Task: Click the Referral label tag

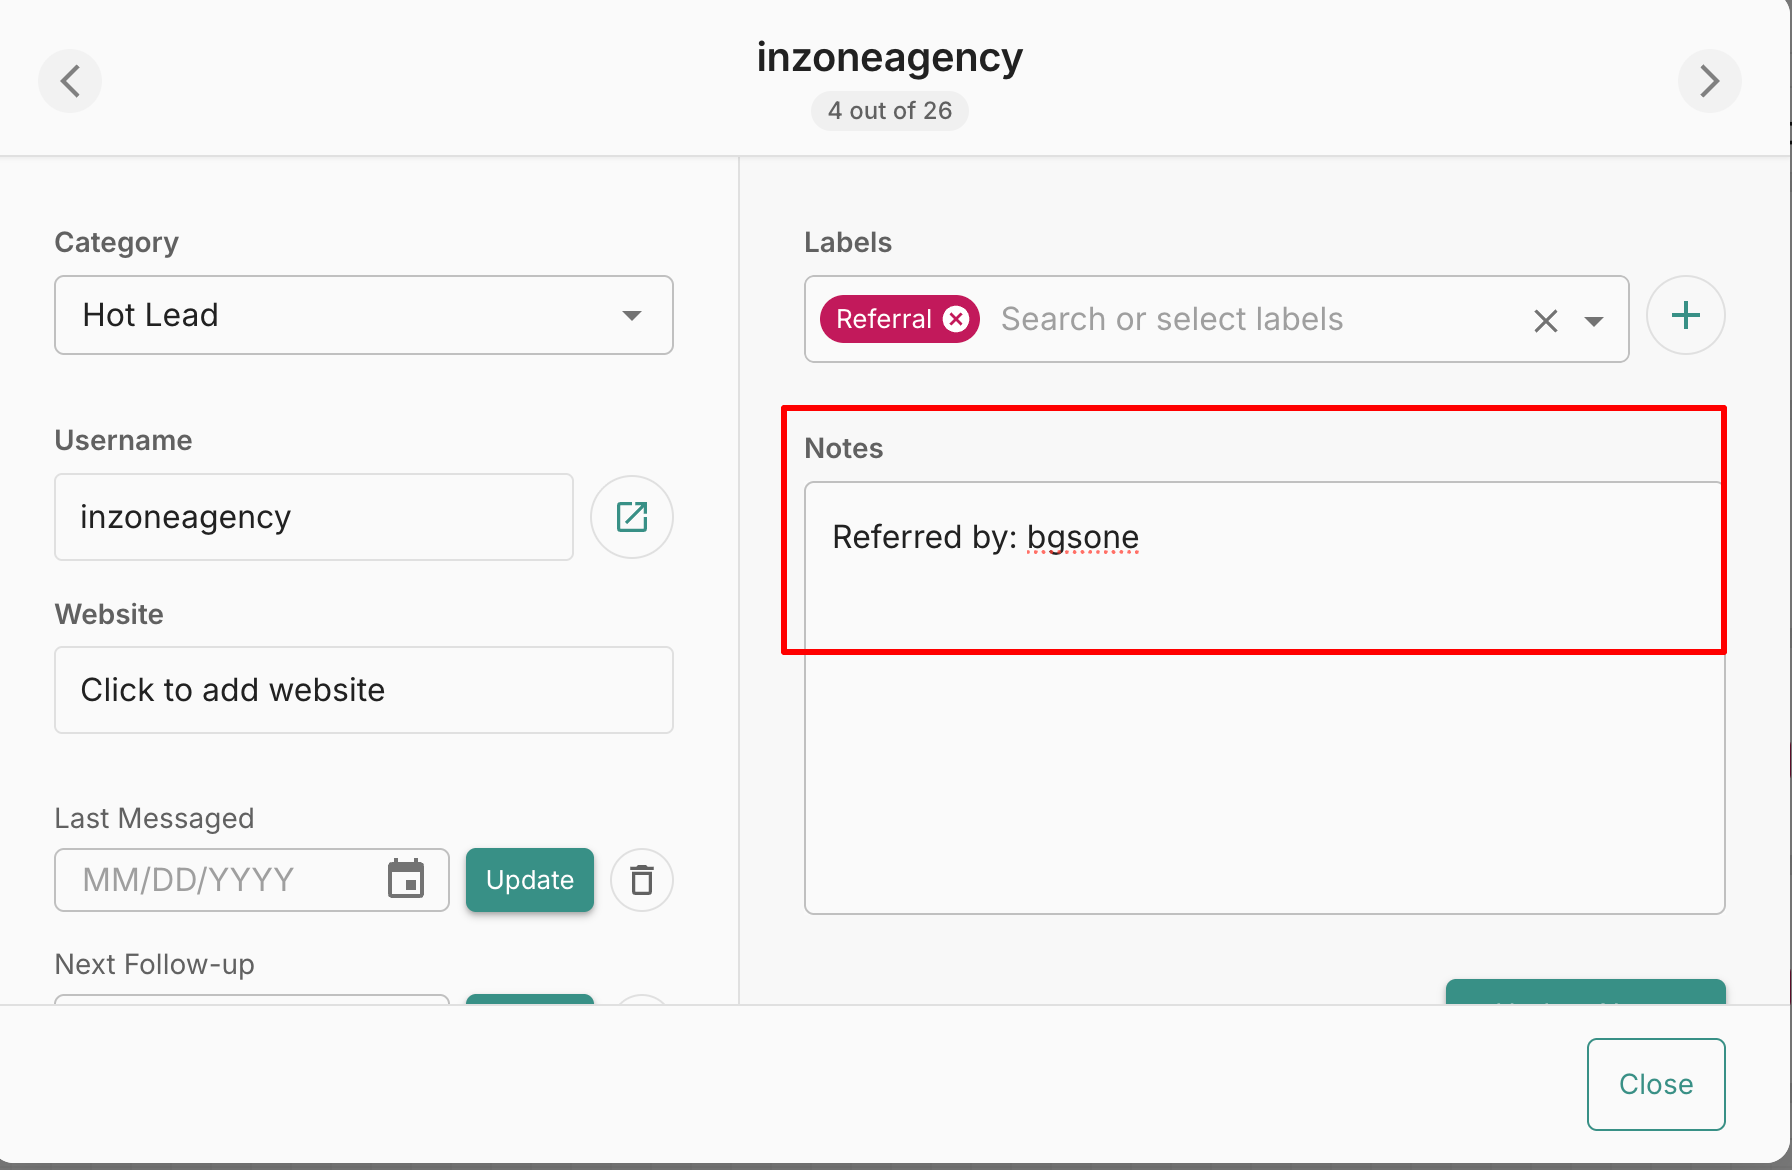Action: click(x=883, y=319)
